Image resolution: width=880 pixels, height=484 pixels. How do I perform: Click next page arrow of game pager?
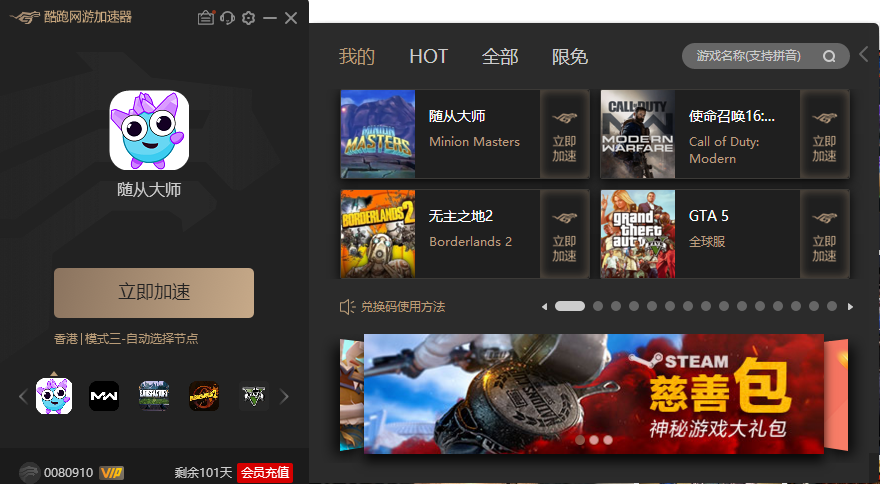(x=850, y=307)
